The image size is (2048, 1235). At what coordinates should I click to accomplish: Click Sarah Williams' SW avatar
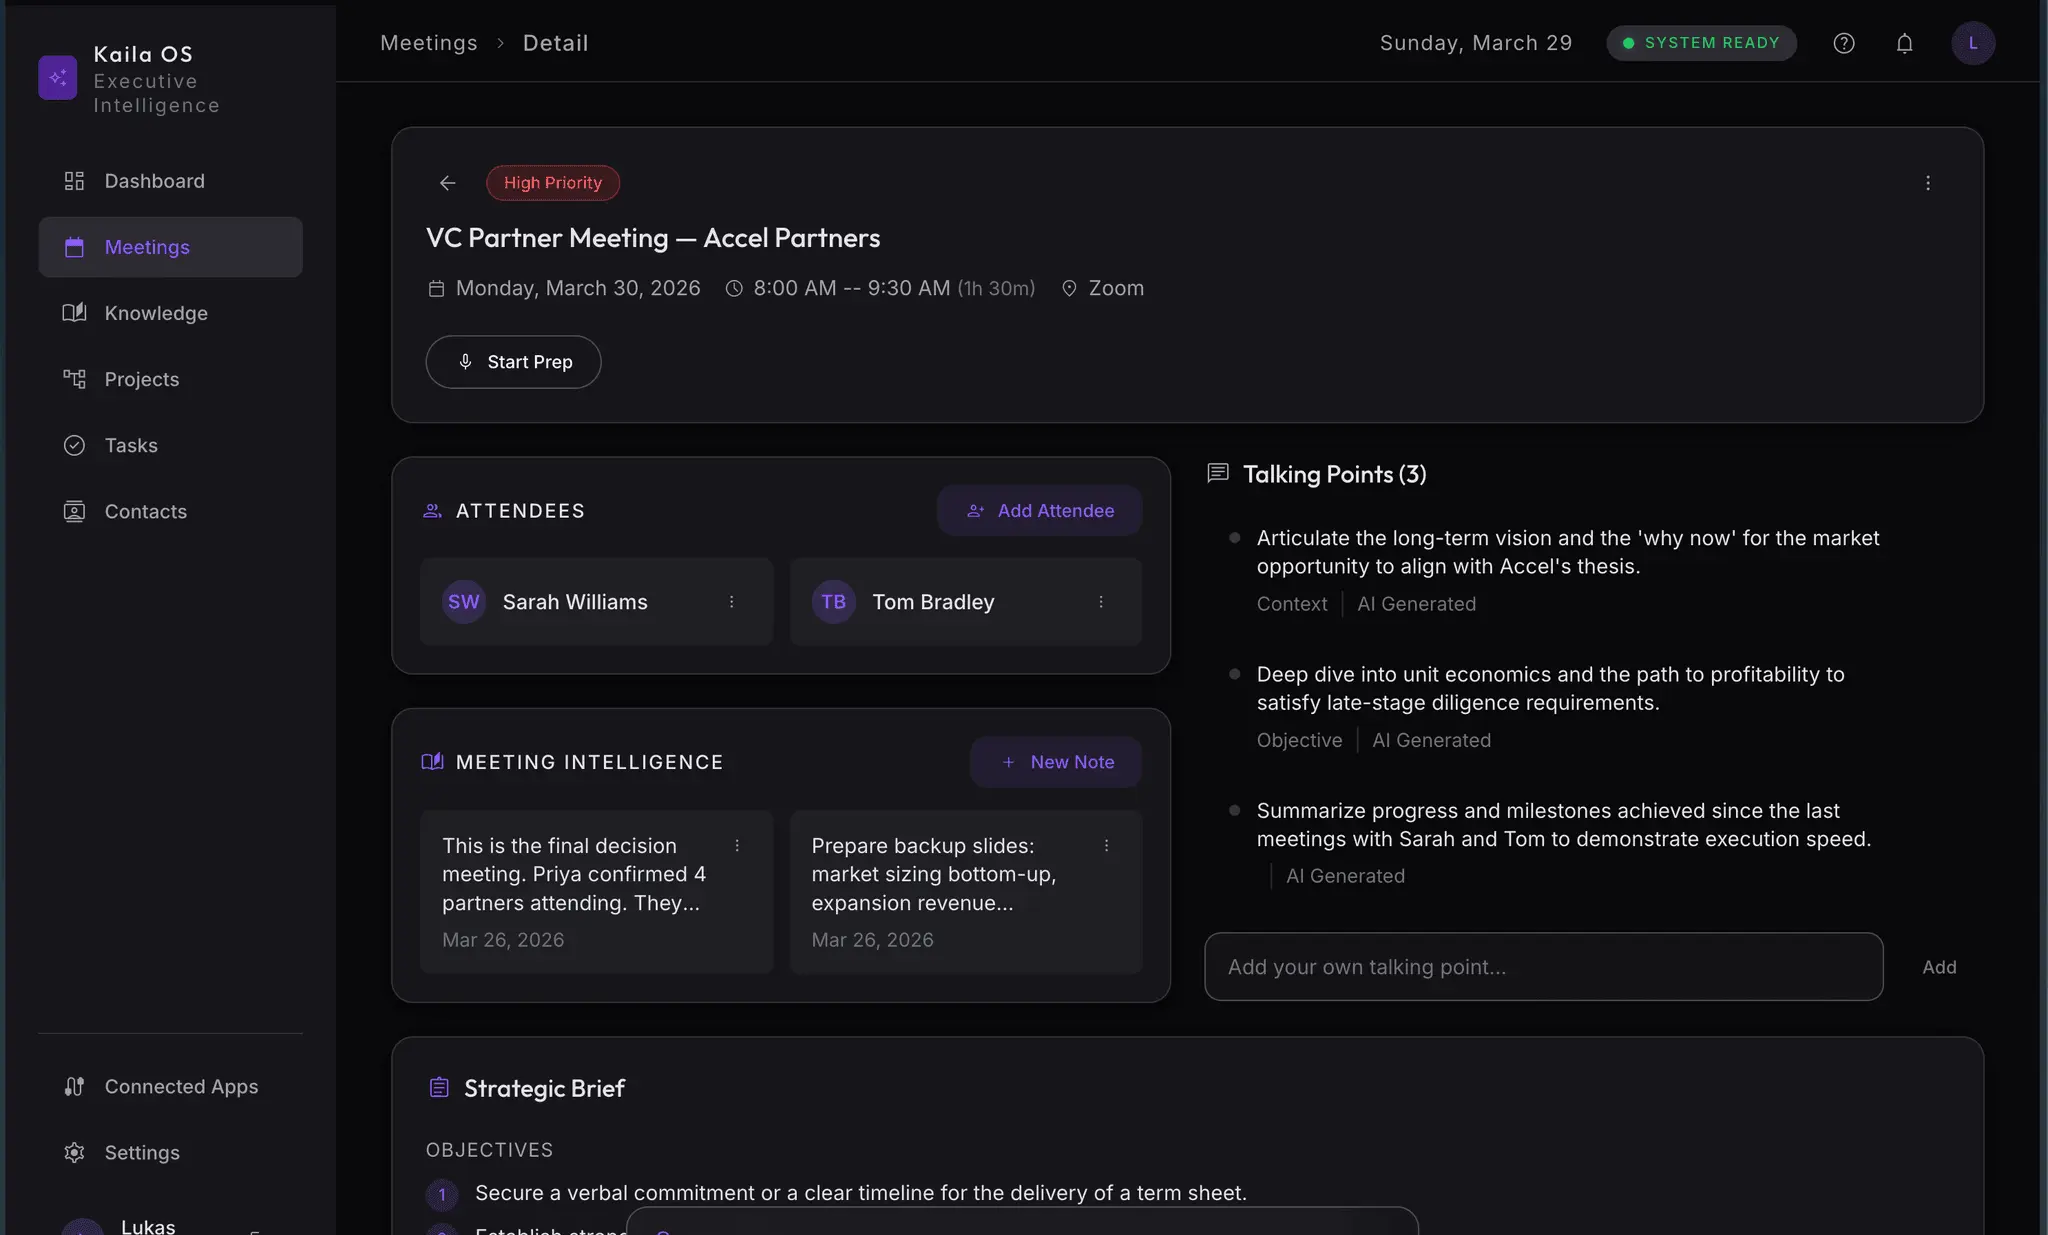coord(463,602)
